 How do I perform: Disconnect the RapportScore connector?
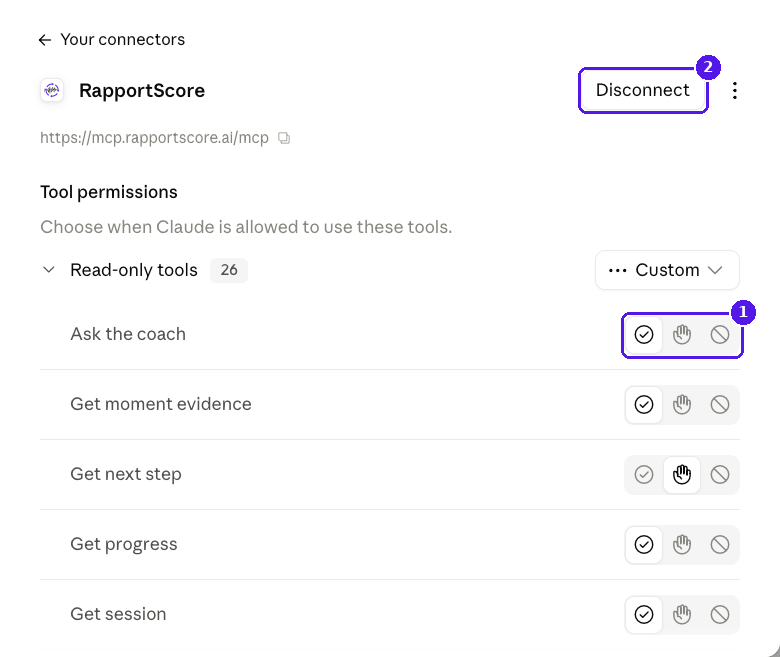pyautogui.click(x=643, y=90)
